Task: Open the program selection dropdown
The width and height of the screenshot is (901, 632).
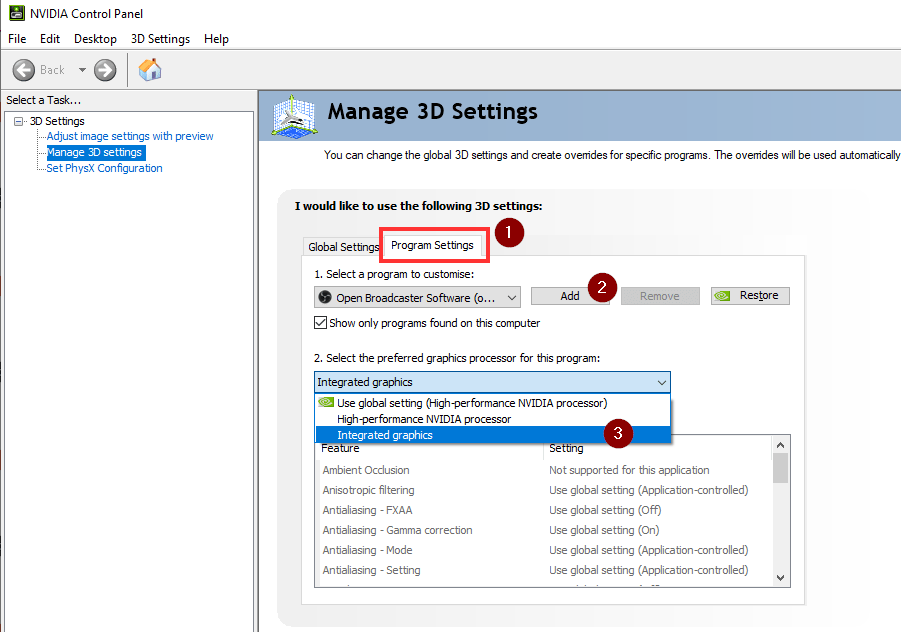Action: (x=417, y=297)
